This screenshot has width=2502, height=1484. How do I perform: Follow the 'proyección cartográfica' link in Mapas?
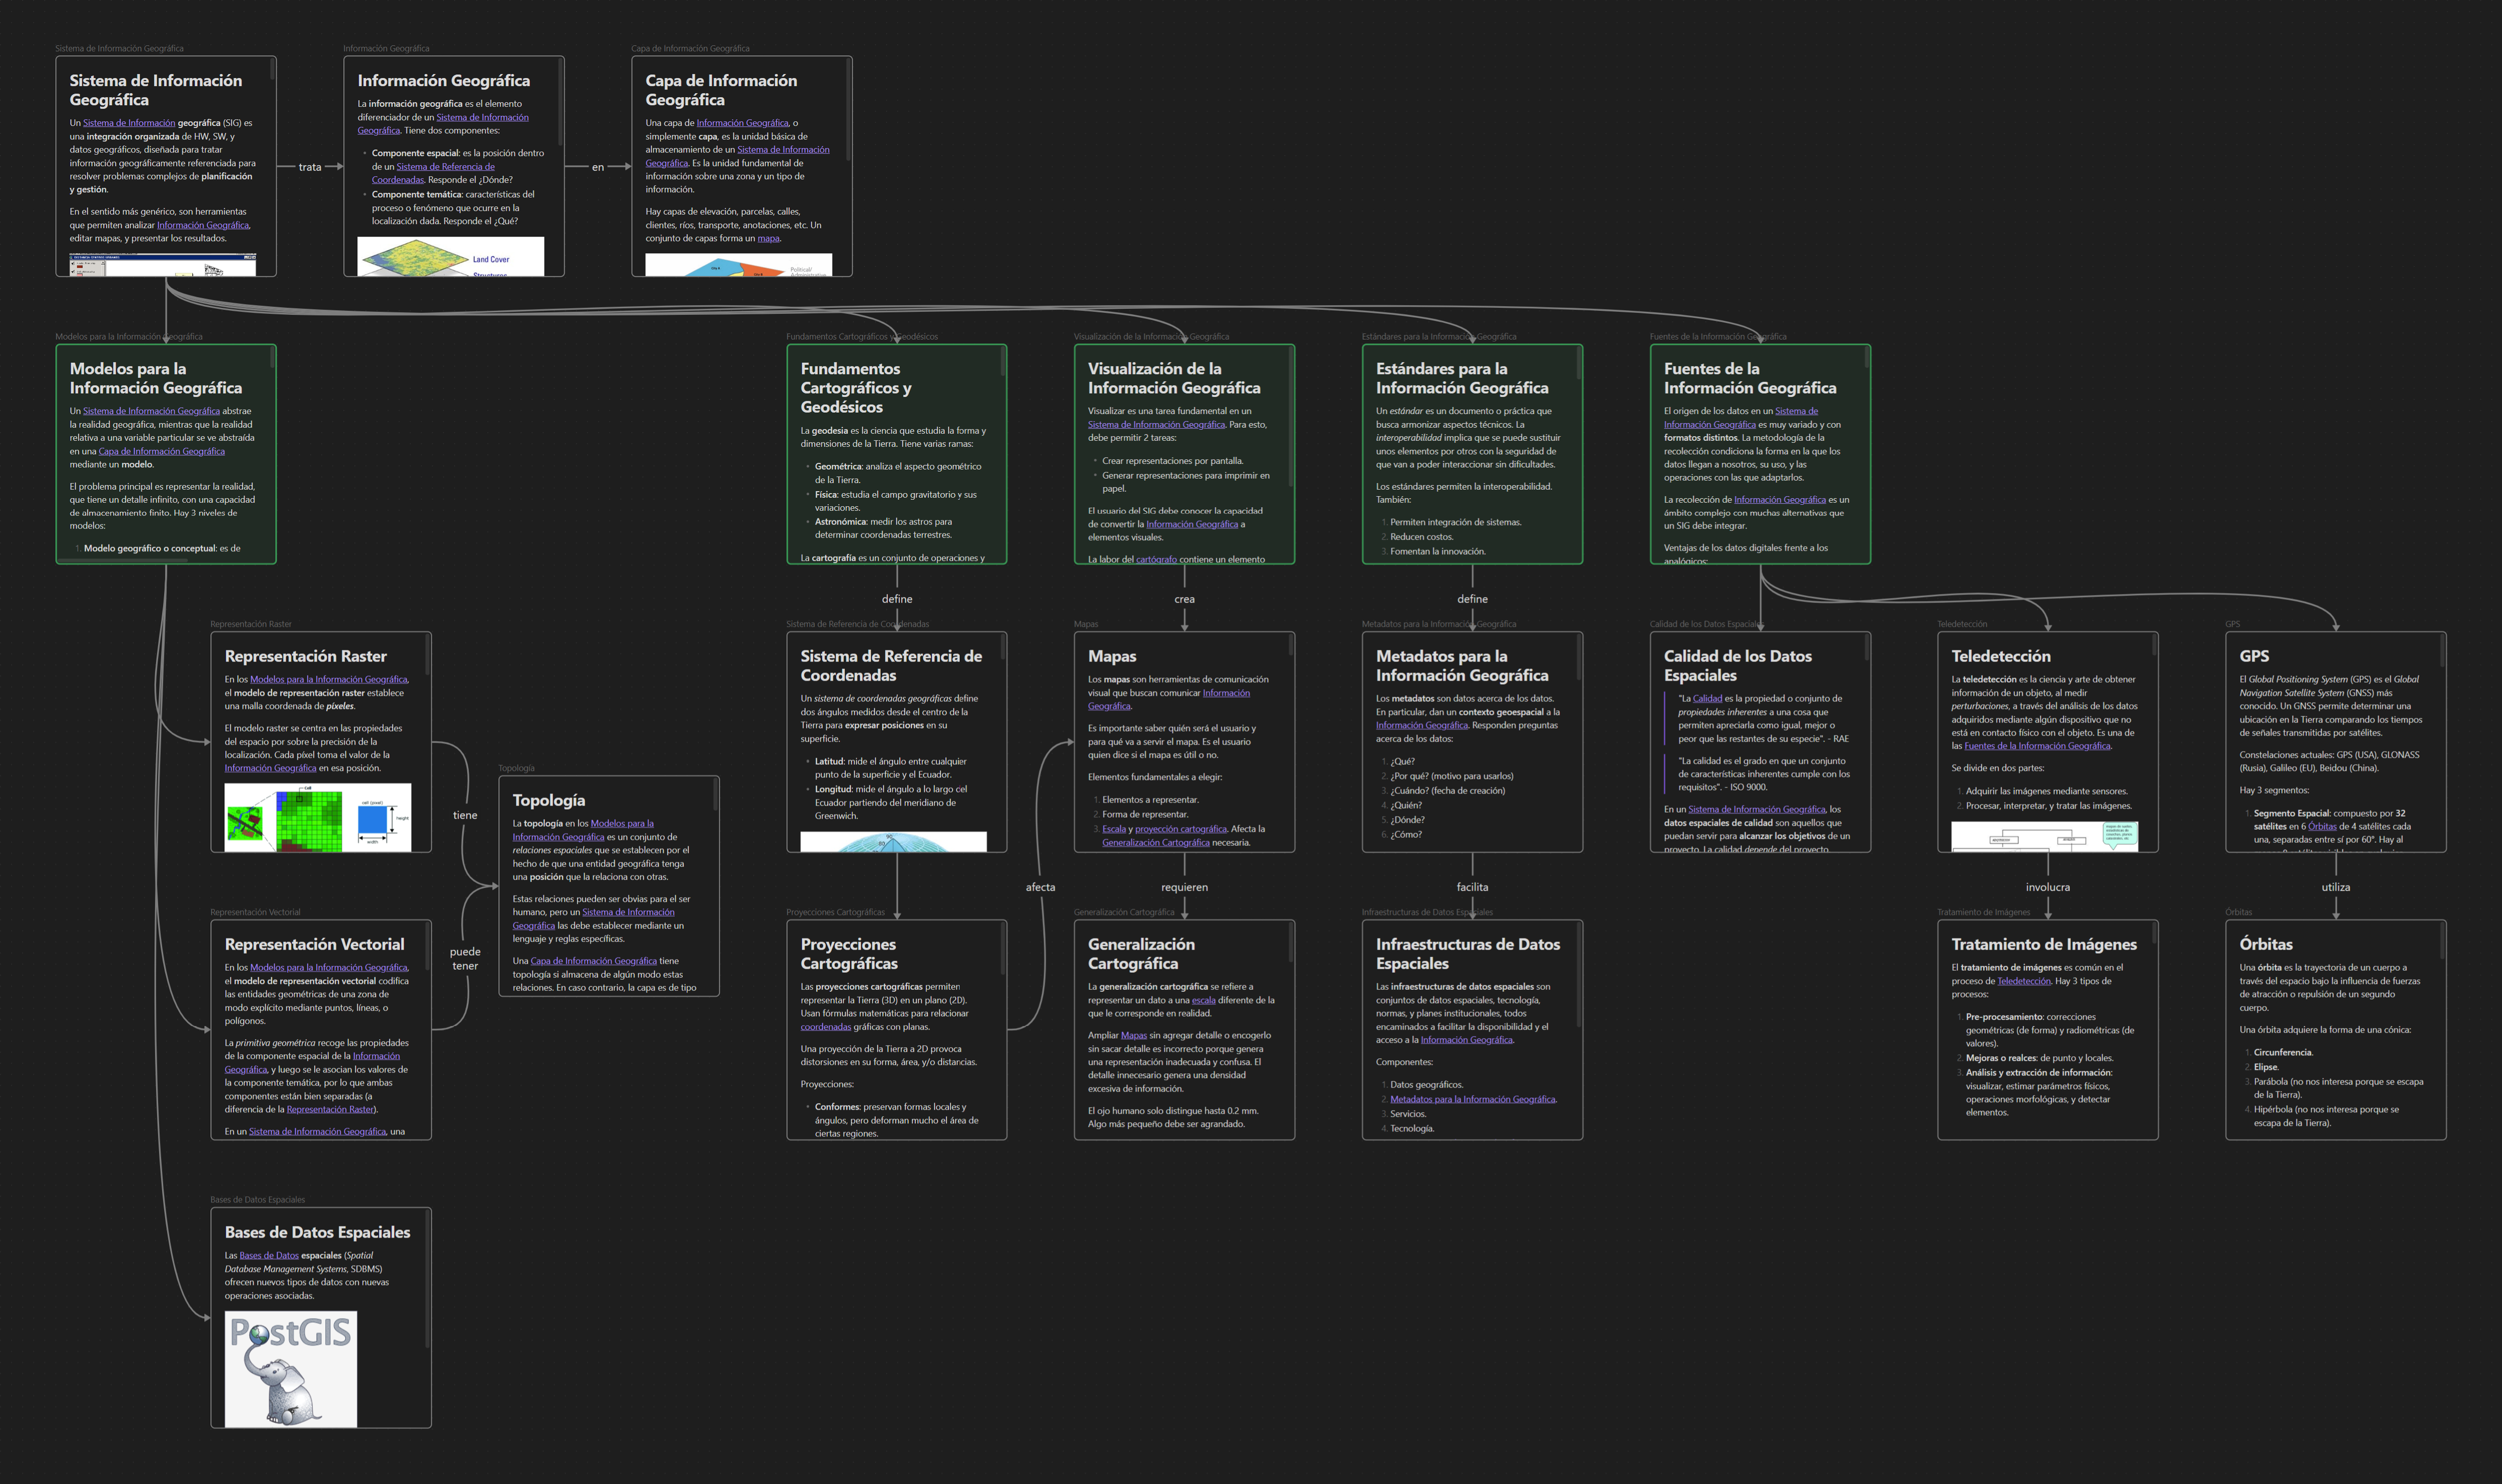pos(1180,829)
